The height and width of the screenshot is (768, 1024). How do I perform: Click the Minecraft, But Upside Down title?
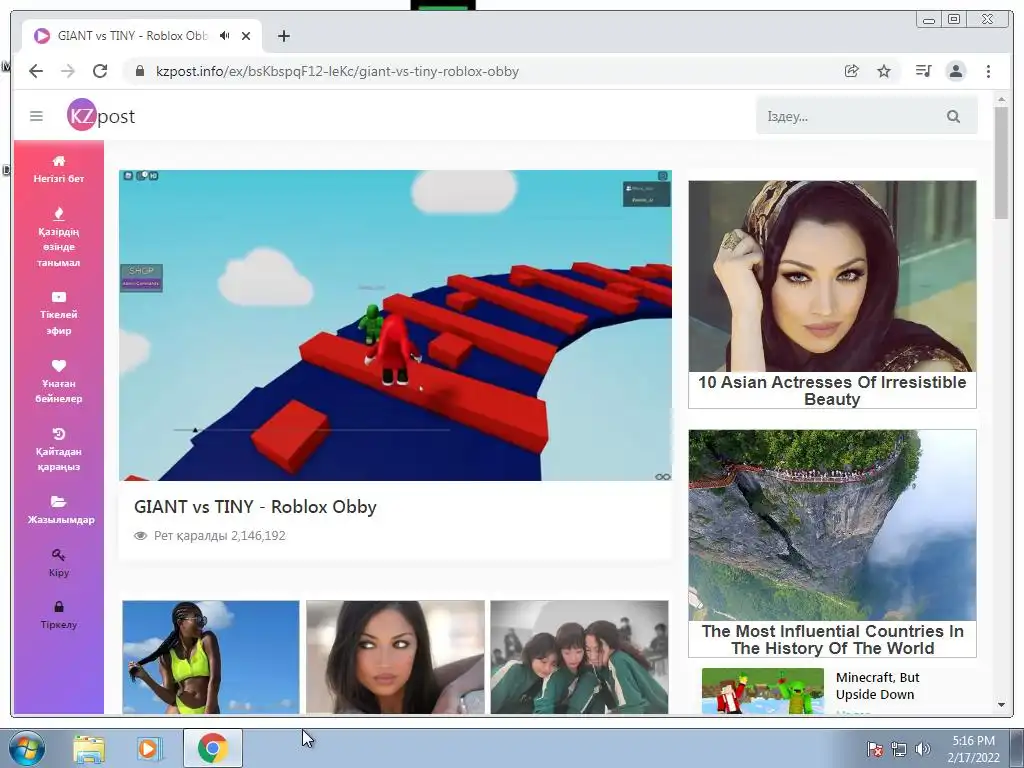877,686
